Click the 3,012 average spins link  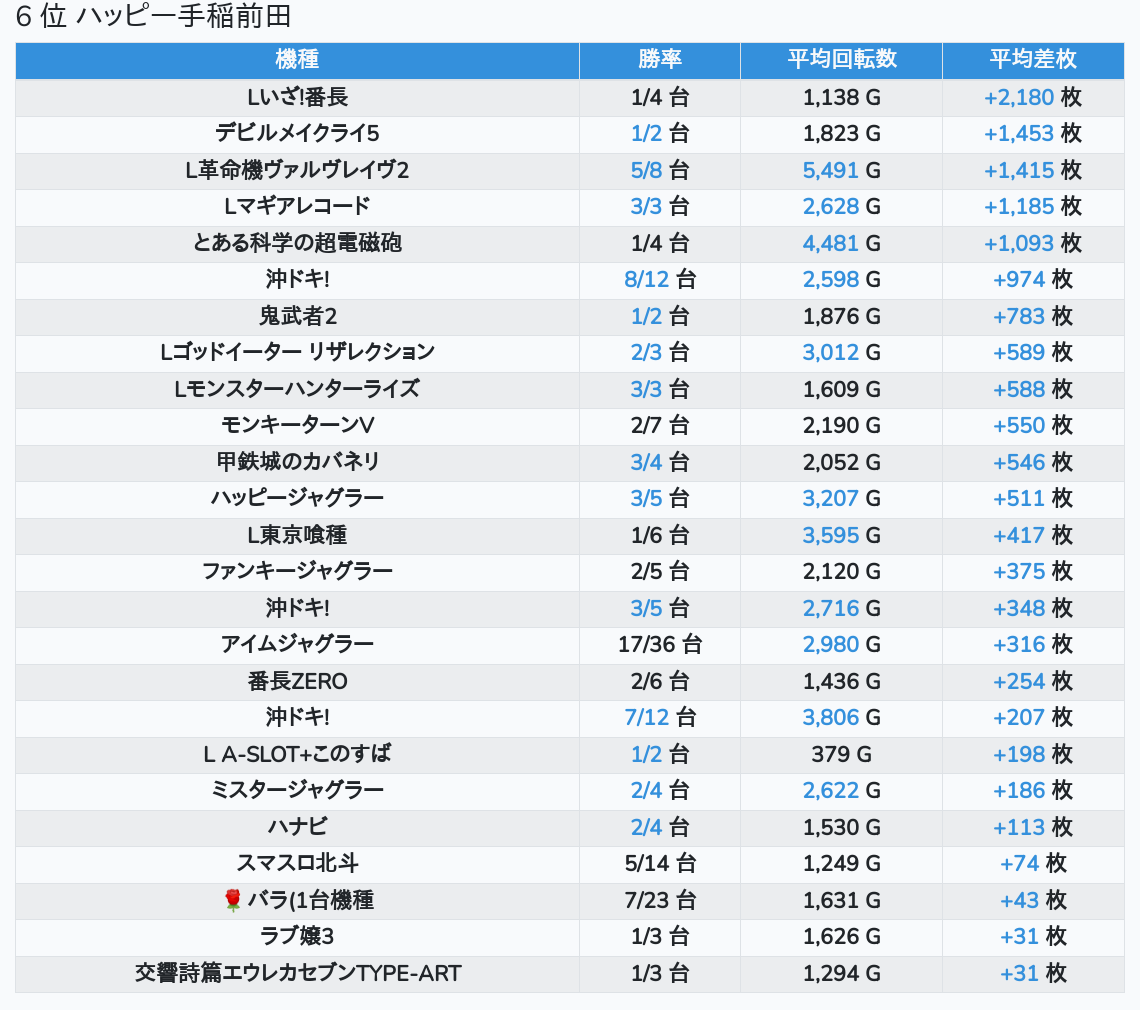[x=830, y=352]
